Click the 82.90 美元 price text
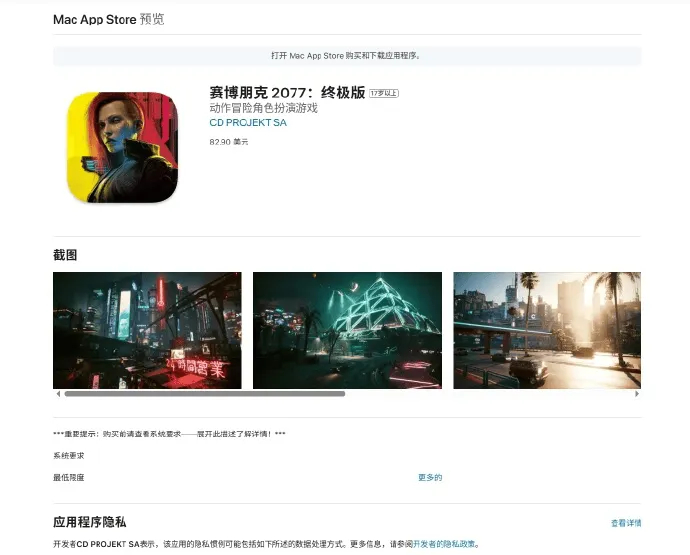This screenshot has height=555, width=690. [229, 142]
